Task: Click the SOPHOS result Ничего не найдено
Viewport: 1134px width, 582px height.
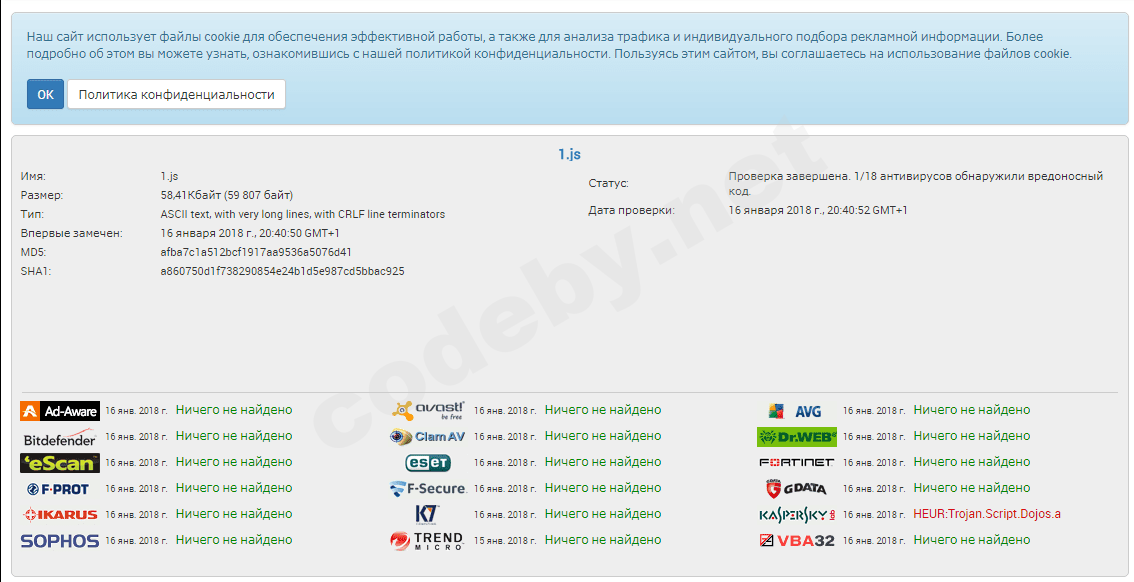Action: pyautogui.click(x=234, y=540)
